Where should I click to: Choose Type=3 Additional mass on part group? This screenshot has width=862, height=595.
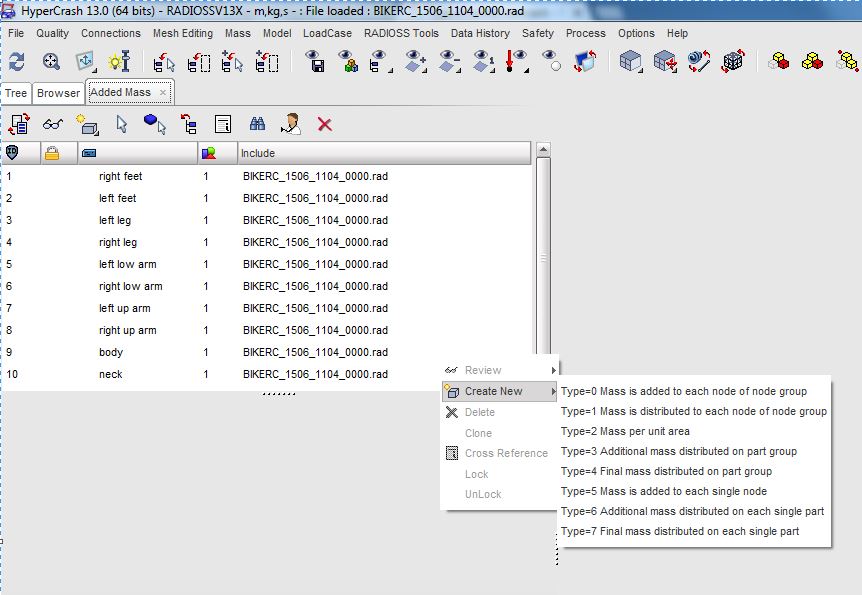(x=678, y=451)
